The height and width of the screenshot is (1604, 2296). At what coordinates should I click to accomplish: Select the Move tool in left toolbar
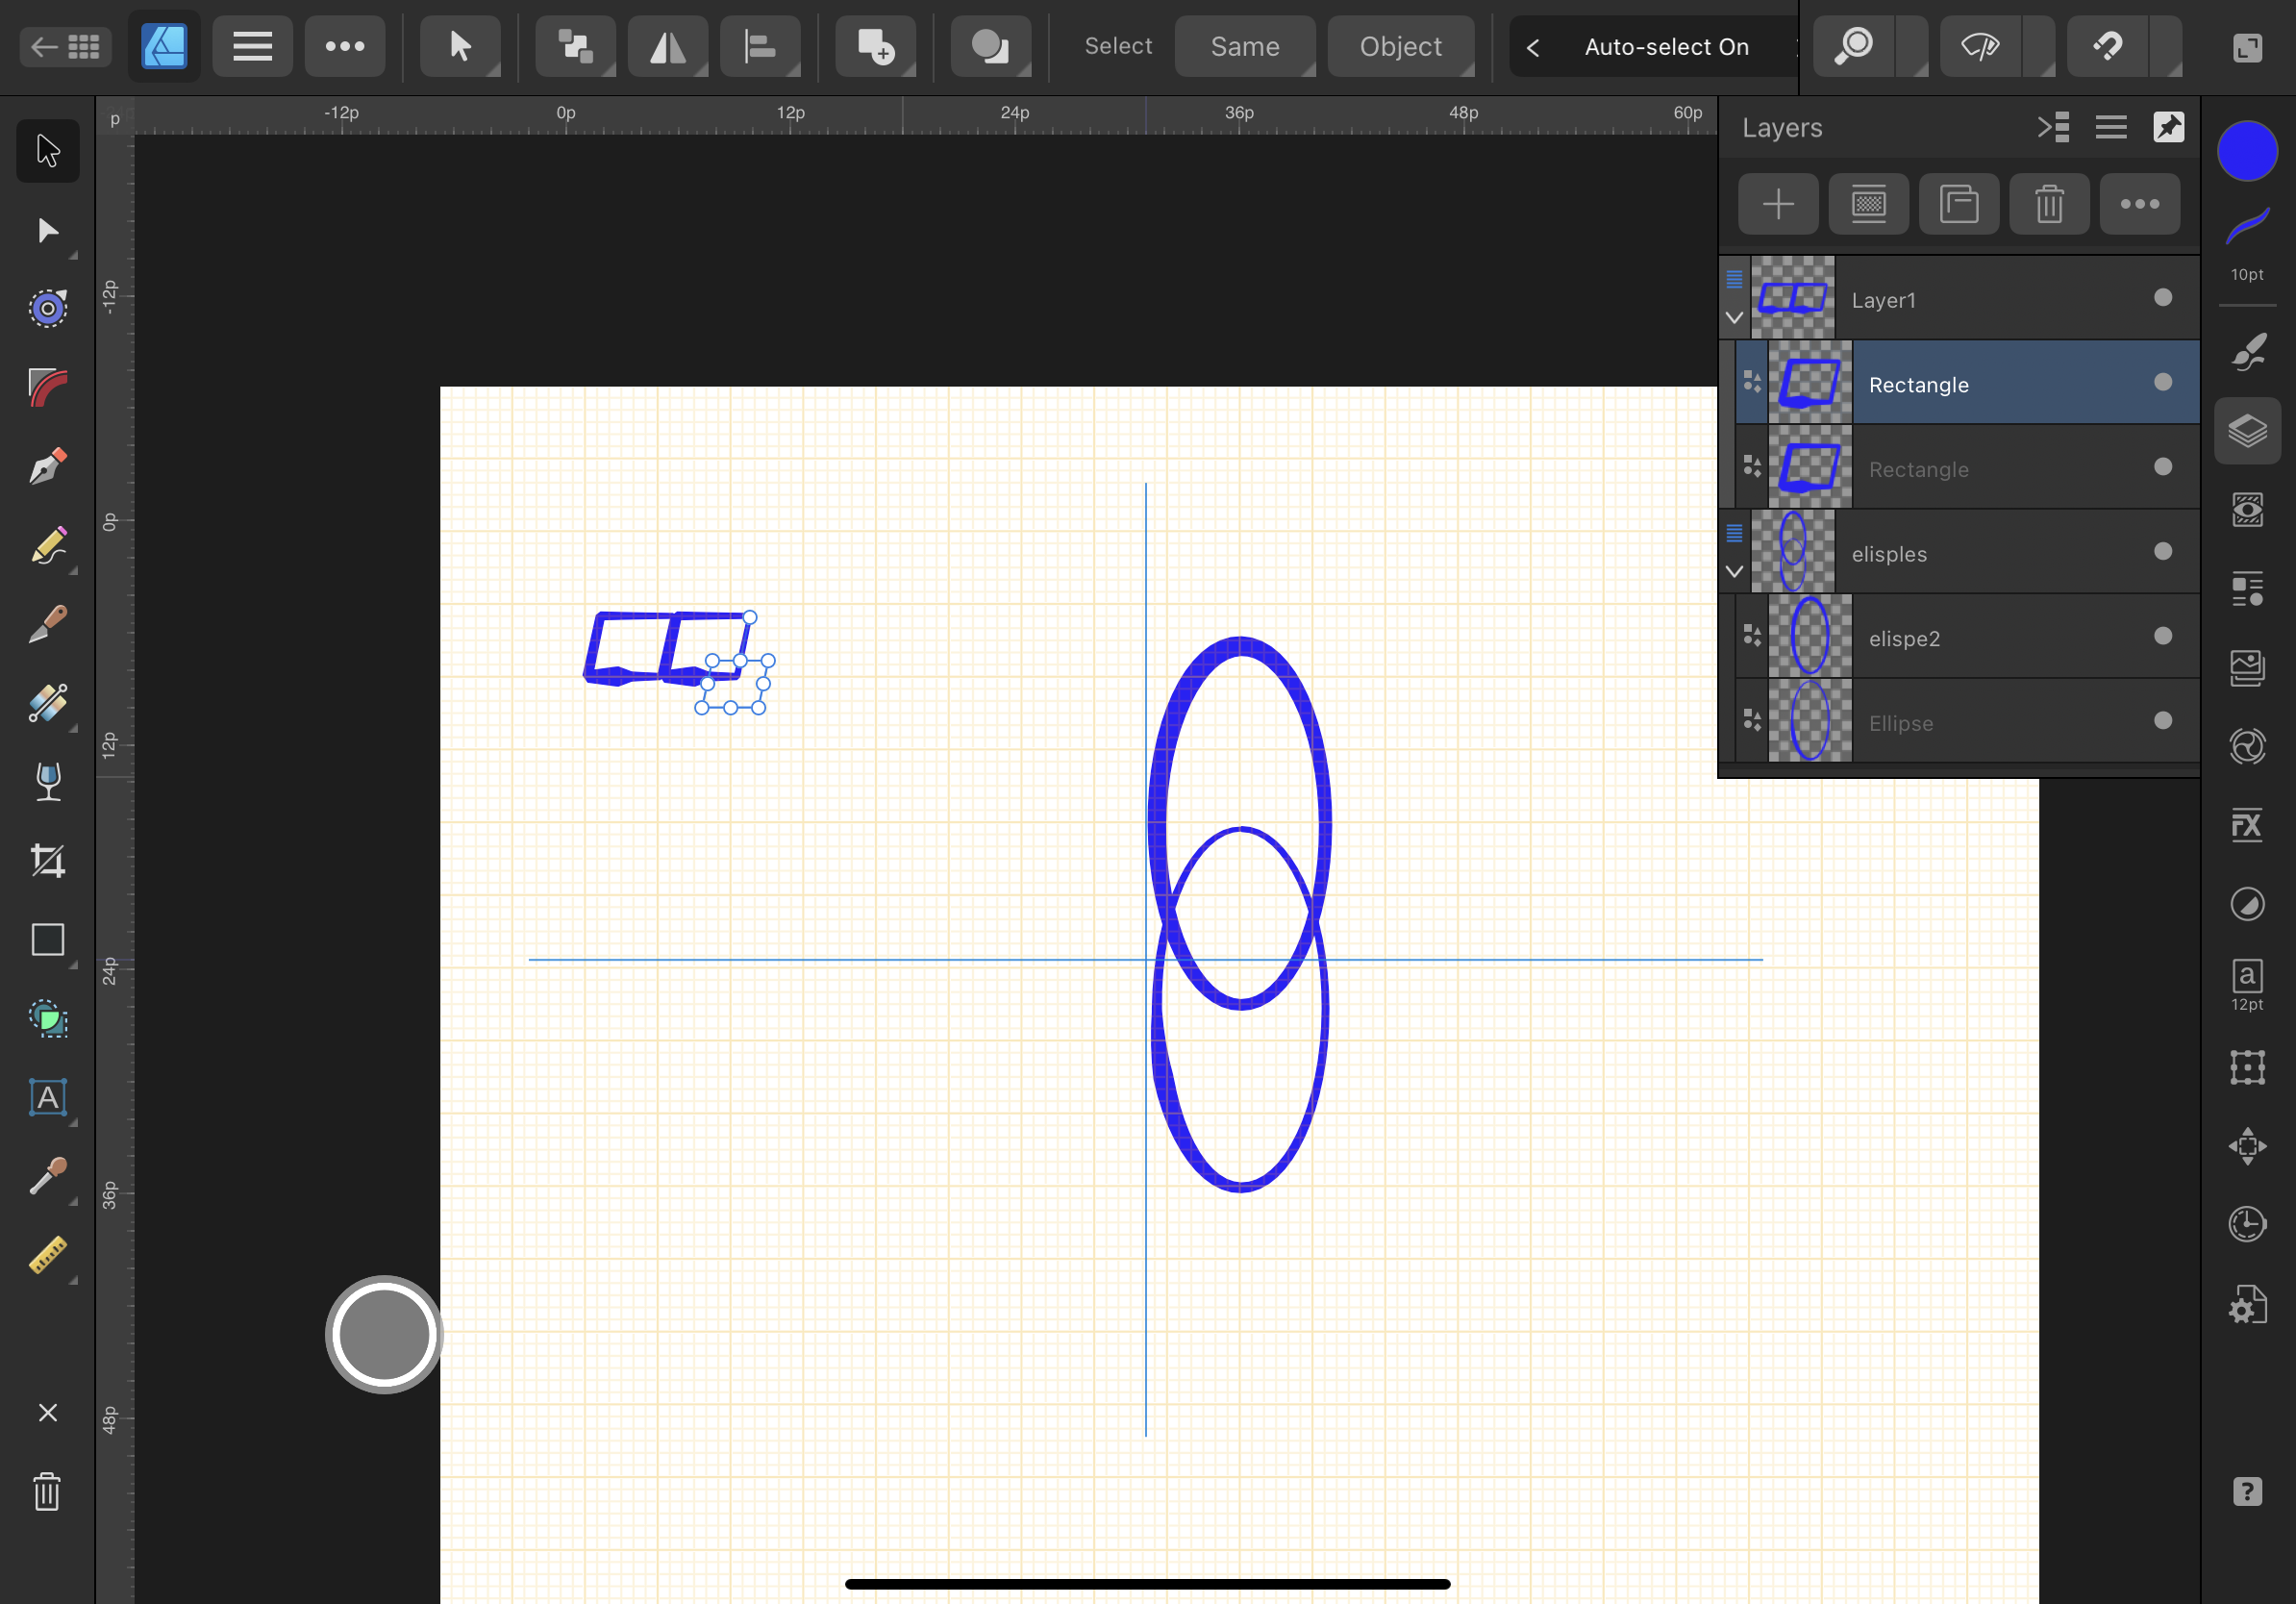(x=47, y=151)
